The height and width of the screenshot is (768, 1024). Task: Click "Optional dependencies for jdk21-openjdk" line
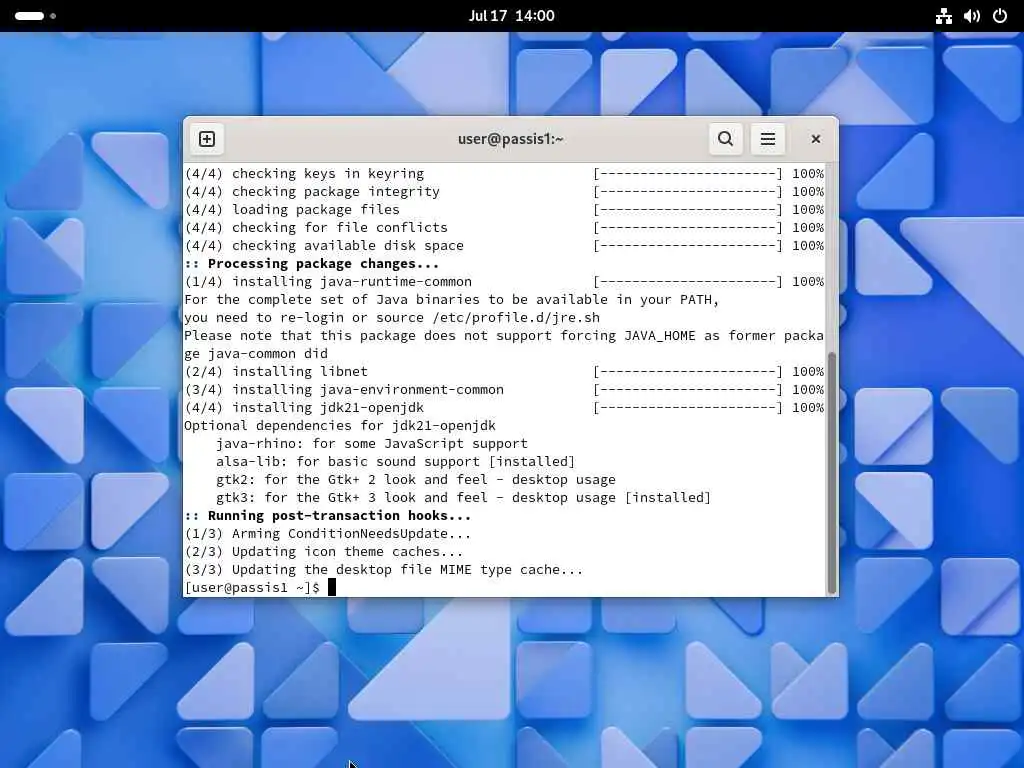pos(340,426)
